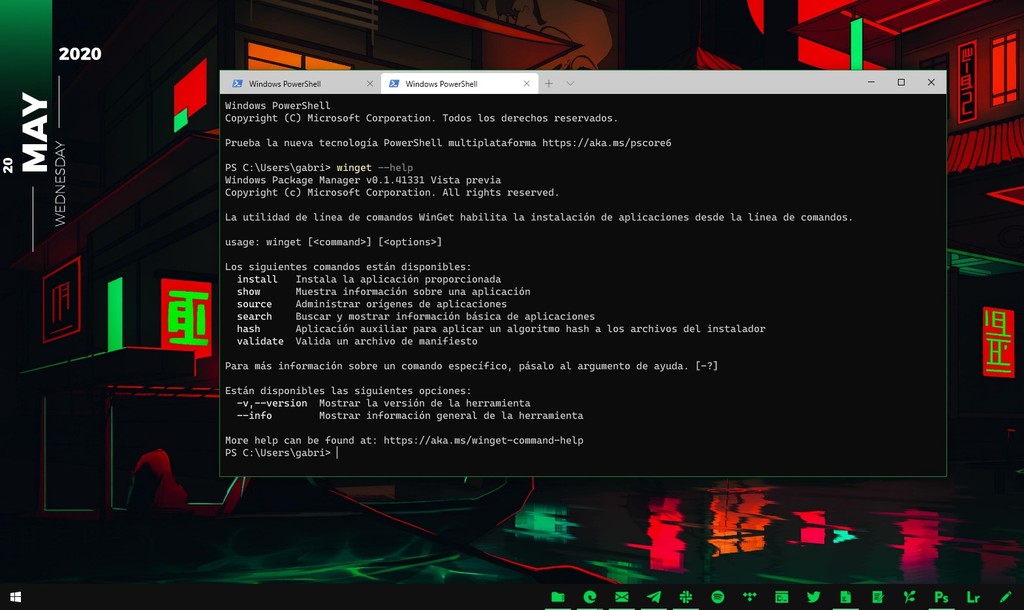Open a new terminal tab with the plus button

[546, 83]
